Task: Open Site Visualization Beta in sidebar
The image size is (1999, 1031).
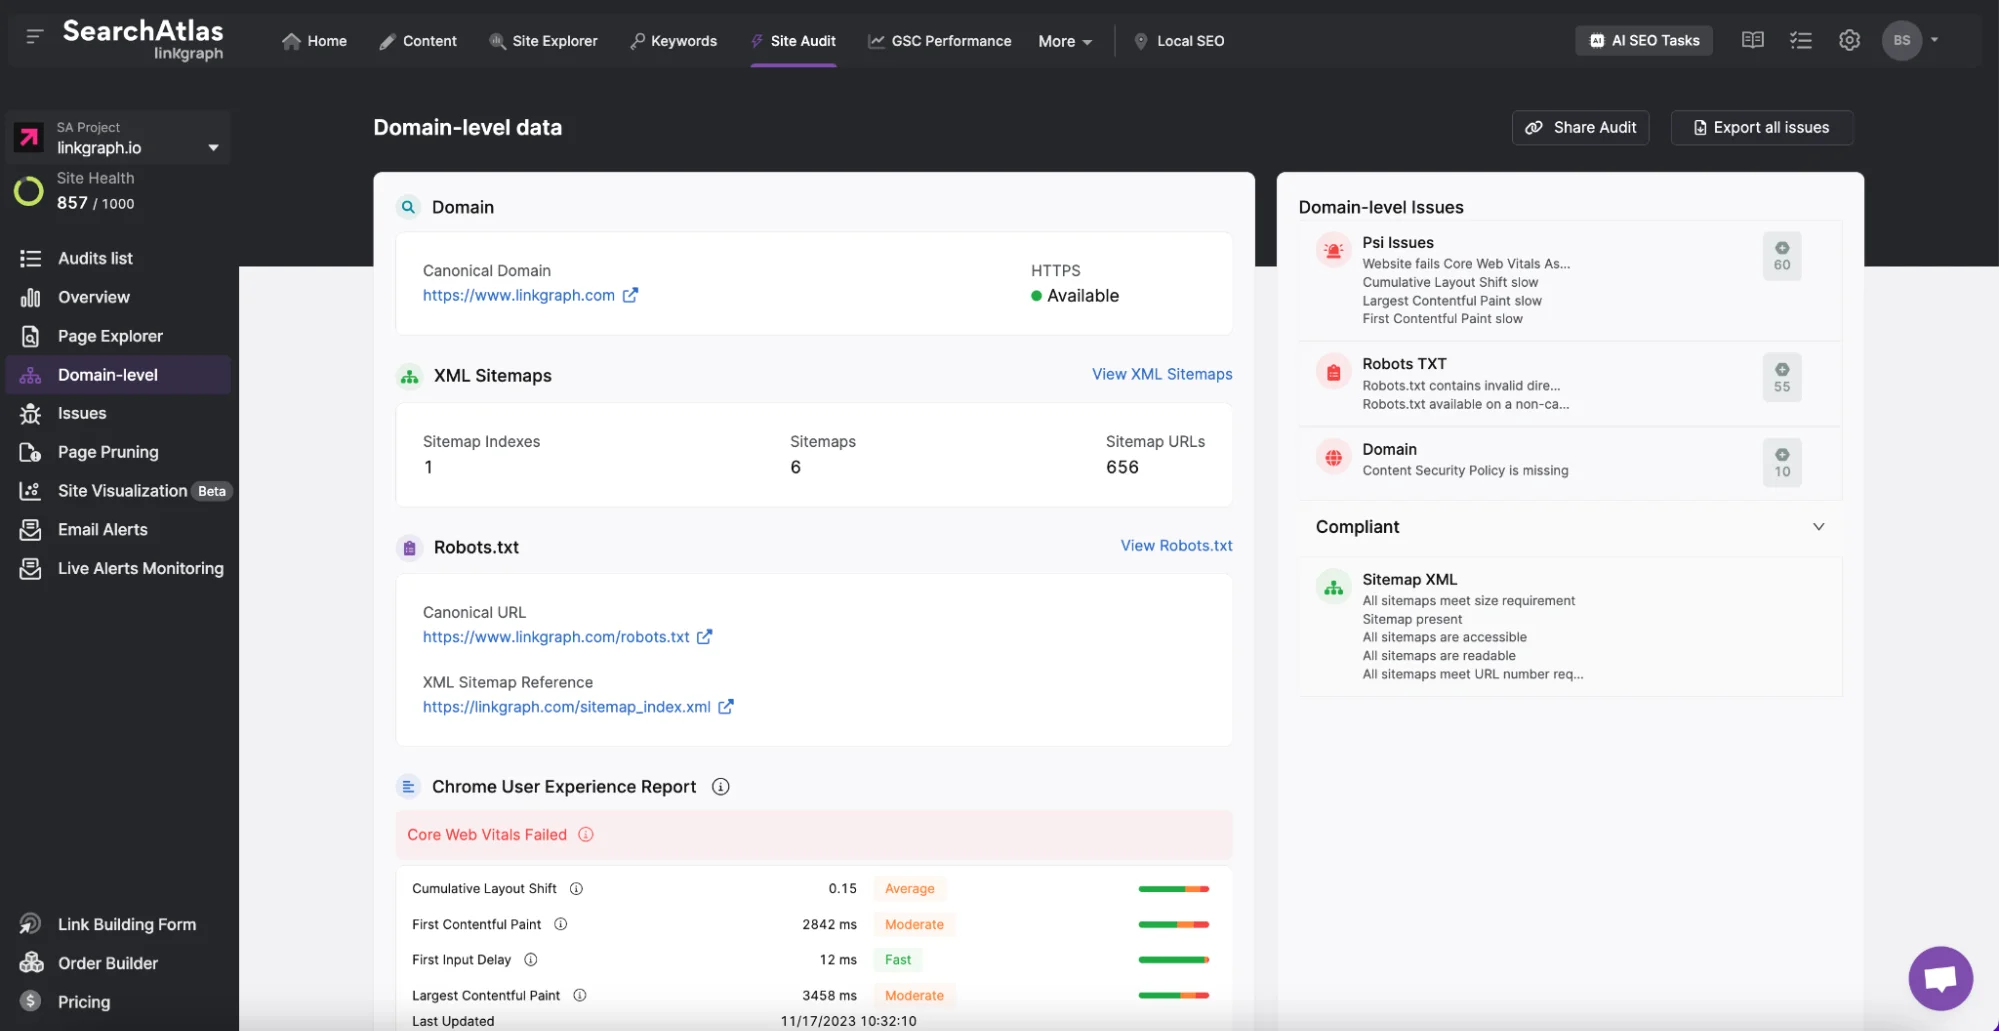Action: [122, 491]
